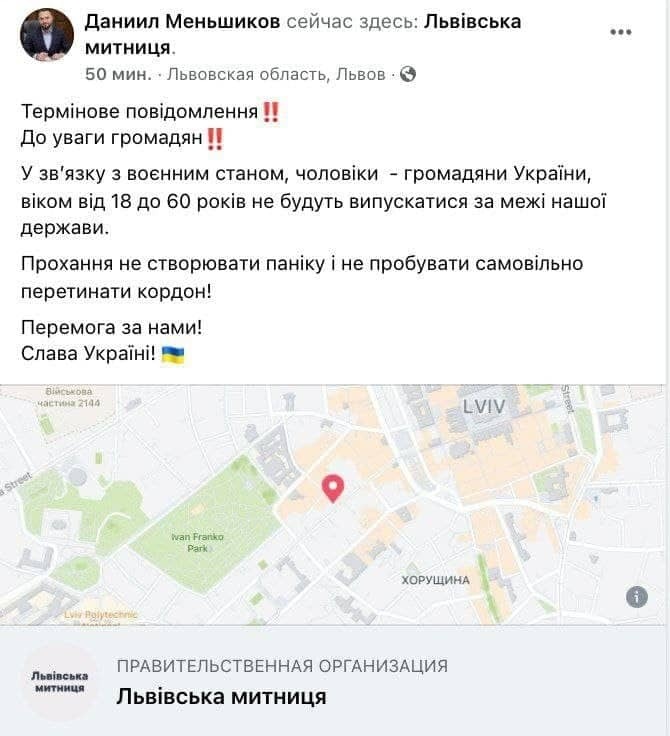Screen dimensions: 670x736
Task: Open the Львівська митниця check-in link in the post header
Action: tap(472, 21)
